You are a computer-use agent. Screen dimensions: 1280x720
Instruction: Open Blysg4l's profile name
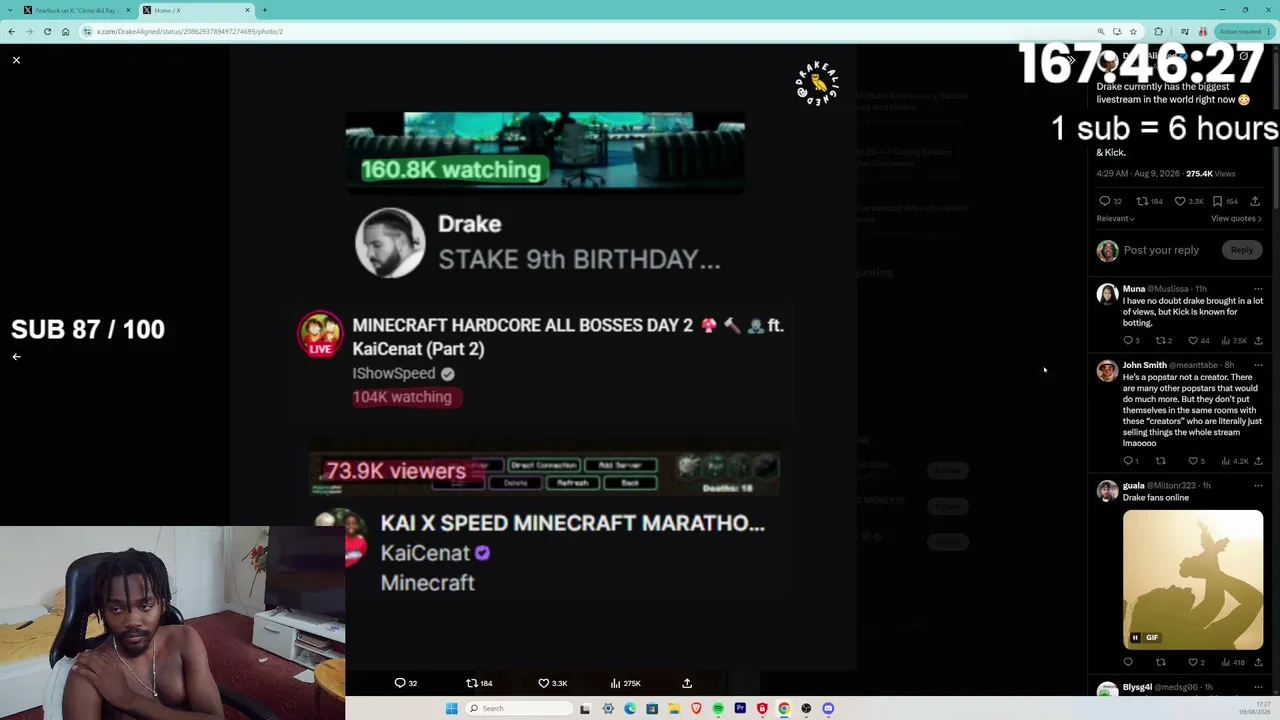tap(1137, 687)
